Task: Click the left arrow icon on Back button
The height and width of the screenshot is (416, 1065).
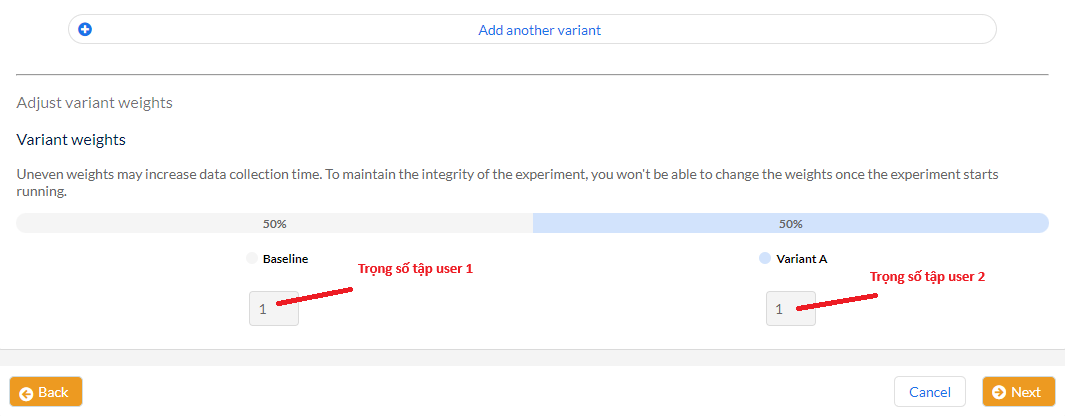Action: (26, 393)
